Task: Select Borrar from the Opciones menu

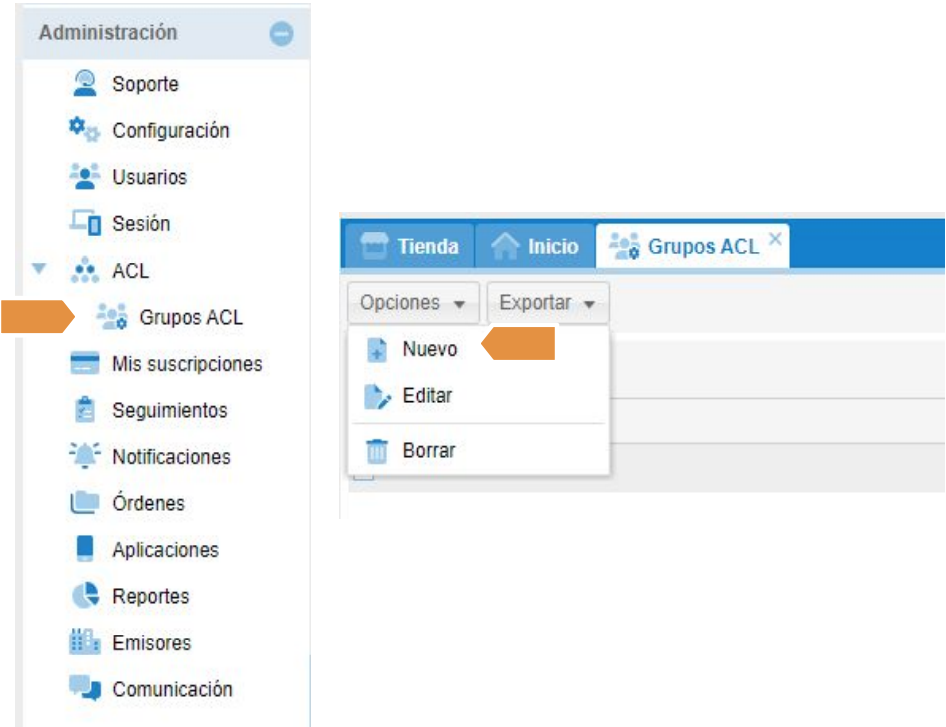Action: [428, 451]
